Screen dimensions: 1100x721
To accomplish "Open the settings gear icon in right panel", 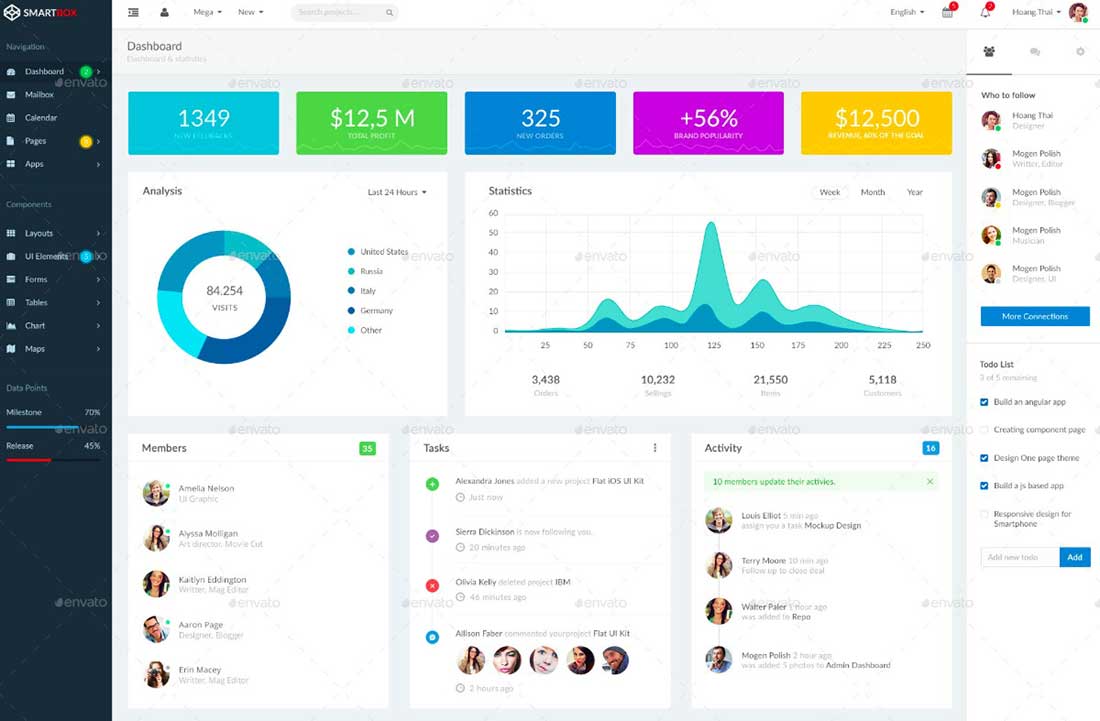I will pyautogui.click(x=1080, y=51).
